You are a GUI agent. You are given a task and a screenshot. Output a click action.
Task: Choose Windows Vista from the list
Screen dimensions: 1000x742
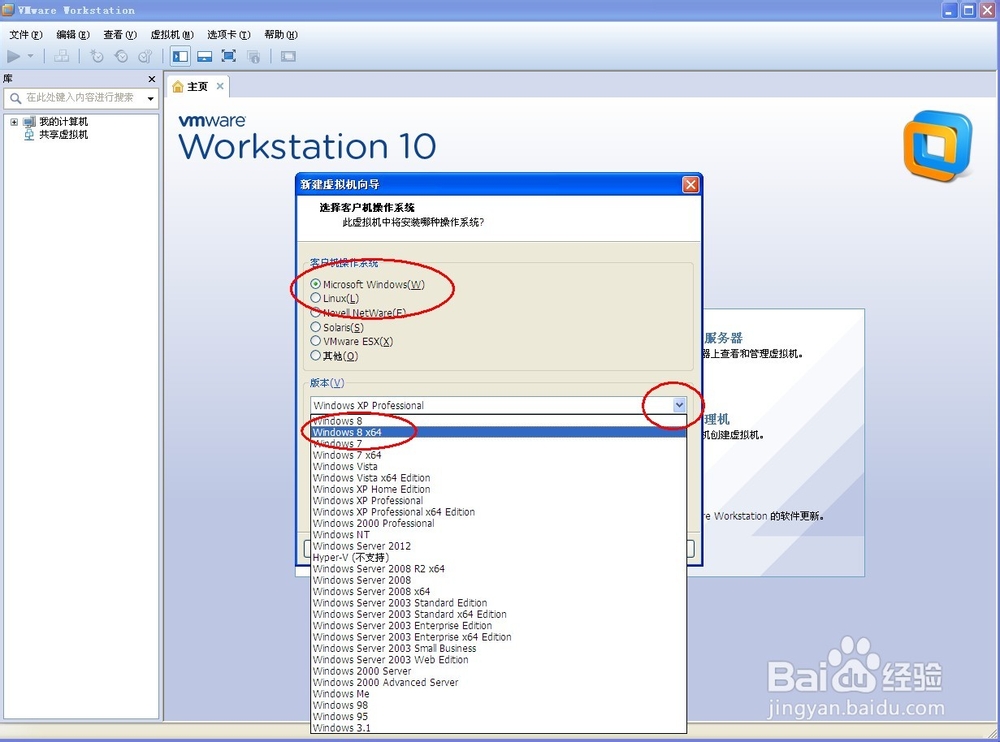coord(499,466)
